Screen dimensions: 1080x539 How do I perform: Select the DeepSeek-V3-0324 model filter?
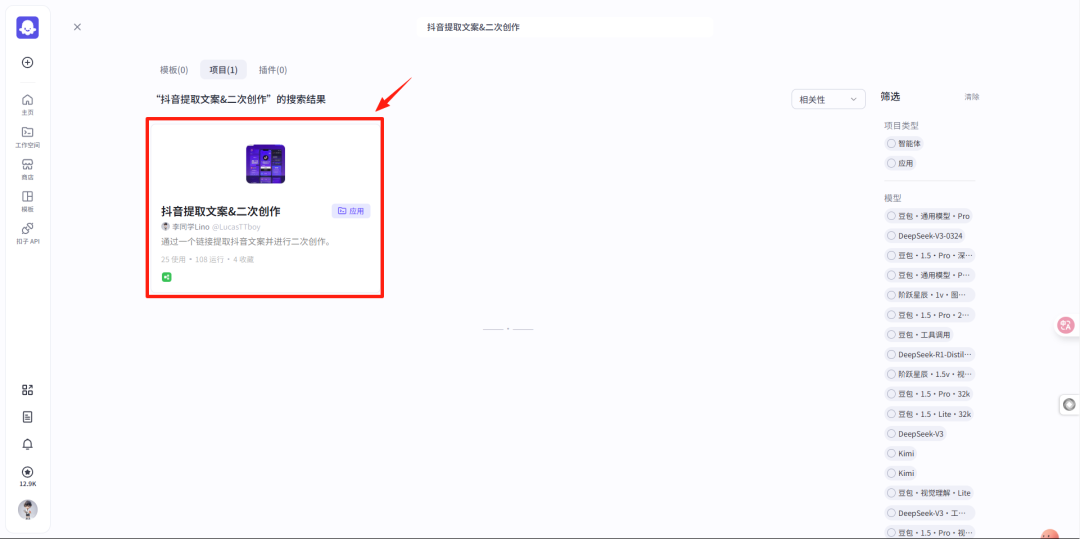tap(924, 235)
